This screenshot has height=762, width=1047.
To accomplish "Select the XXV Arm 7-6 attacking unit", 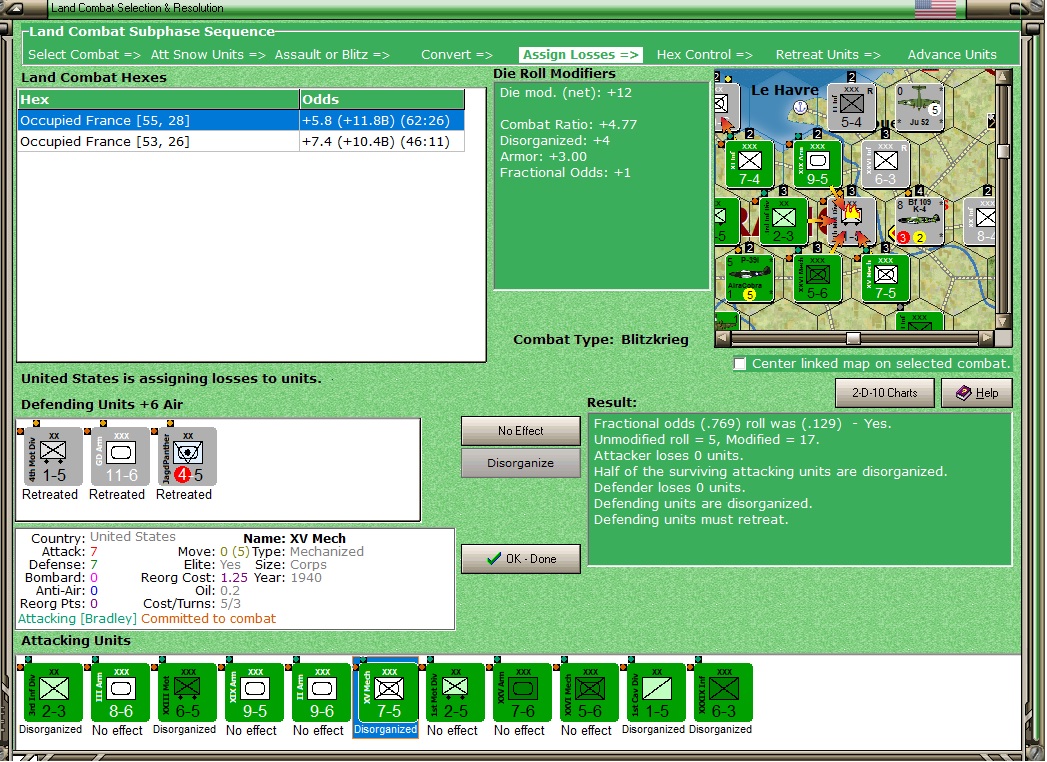I will pos(523,693).
